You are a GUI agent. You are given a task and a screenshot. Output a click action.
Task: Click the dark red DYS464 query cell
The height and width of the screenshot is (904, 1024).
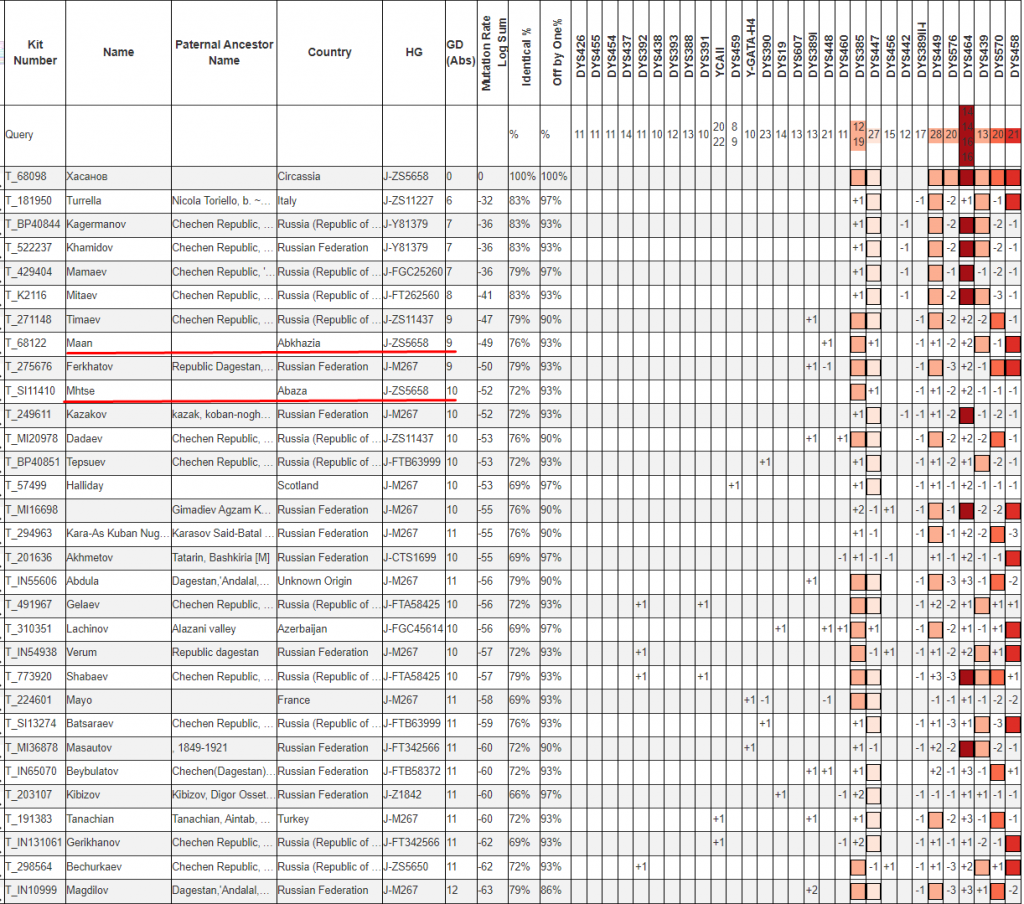click(967, 135)
